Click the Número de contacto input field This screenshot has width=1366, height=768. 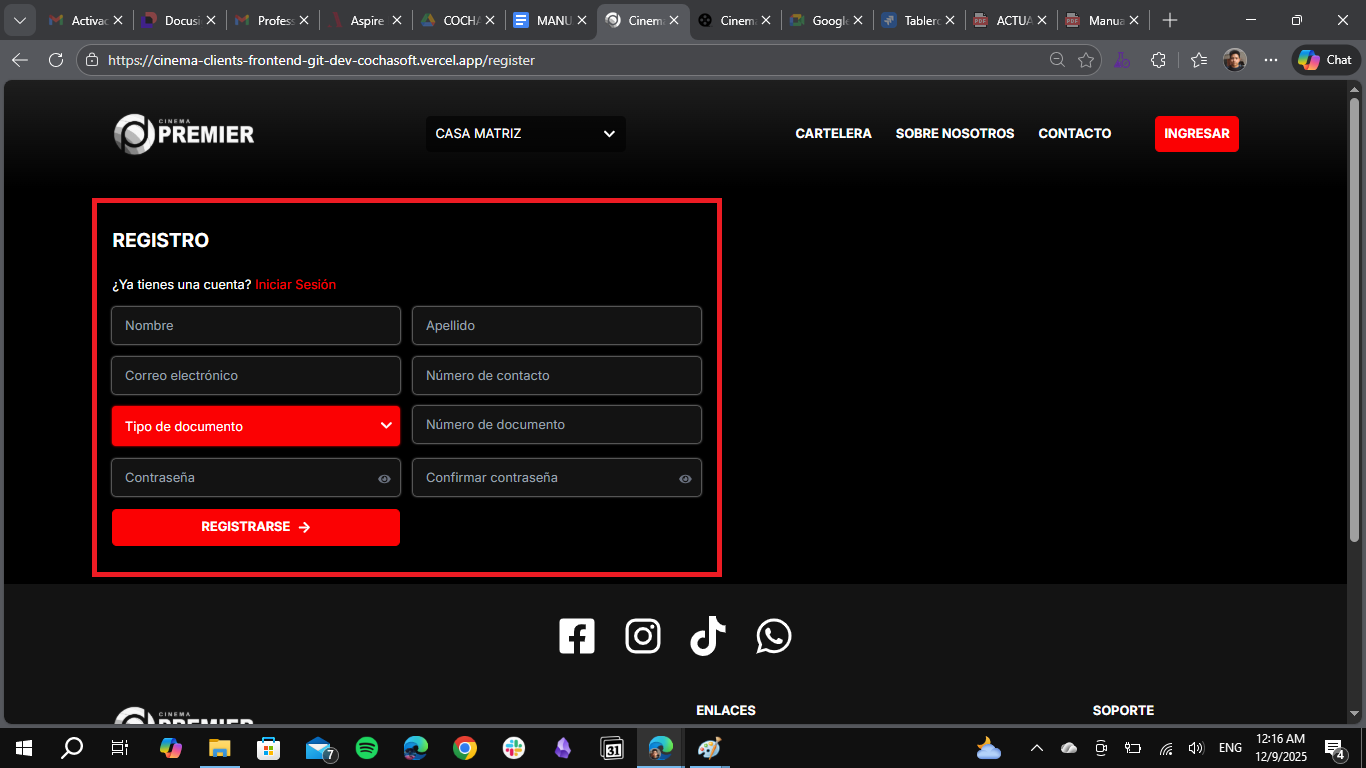tap(556, 375)
